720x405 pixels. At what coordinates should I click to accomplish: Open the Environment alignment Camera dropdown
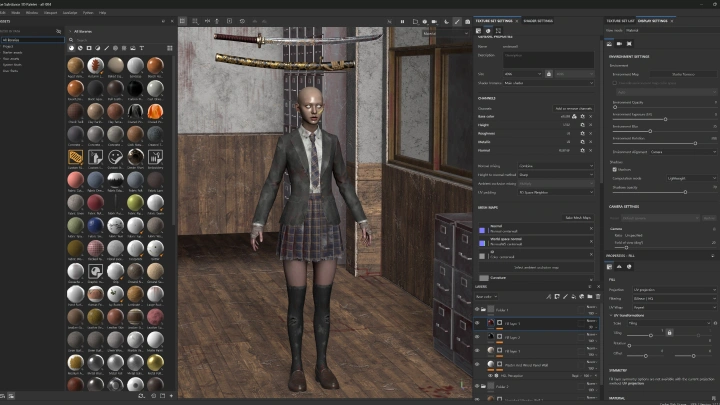pos(683,152)
